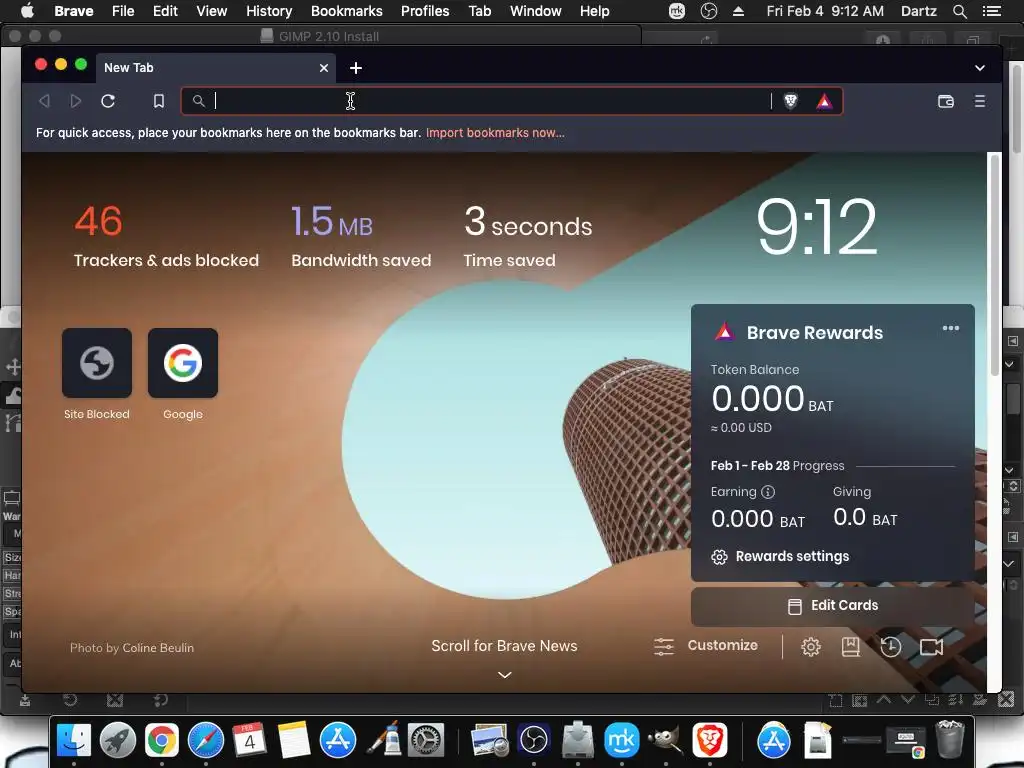Bookmark this tab with the bookmark icon

tap(159, 101)
